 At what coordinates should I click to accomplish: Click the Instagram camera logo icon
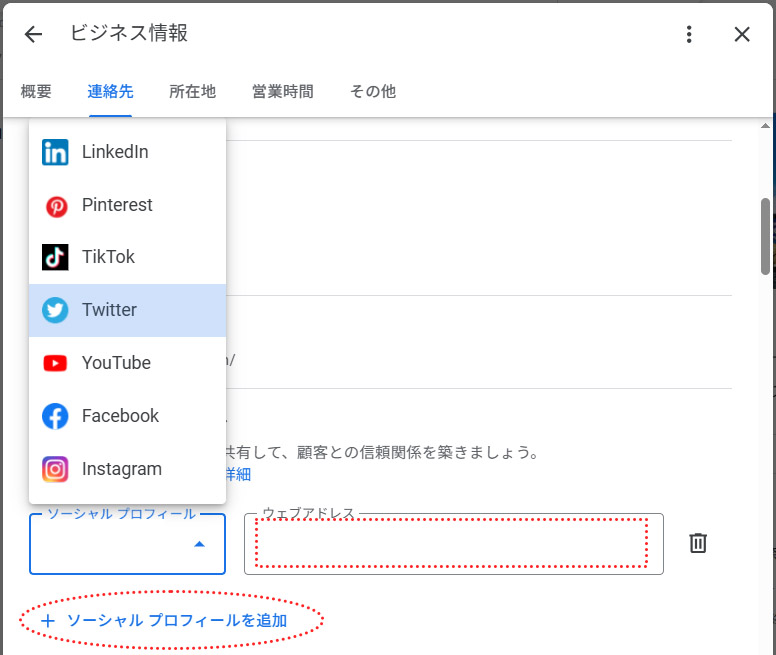(55, 469)
